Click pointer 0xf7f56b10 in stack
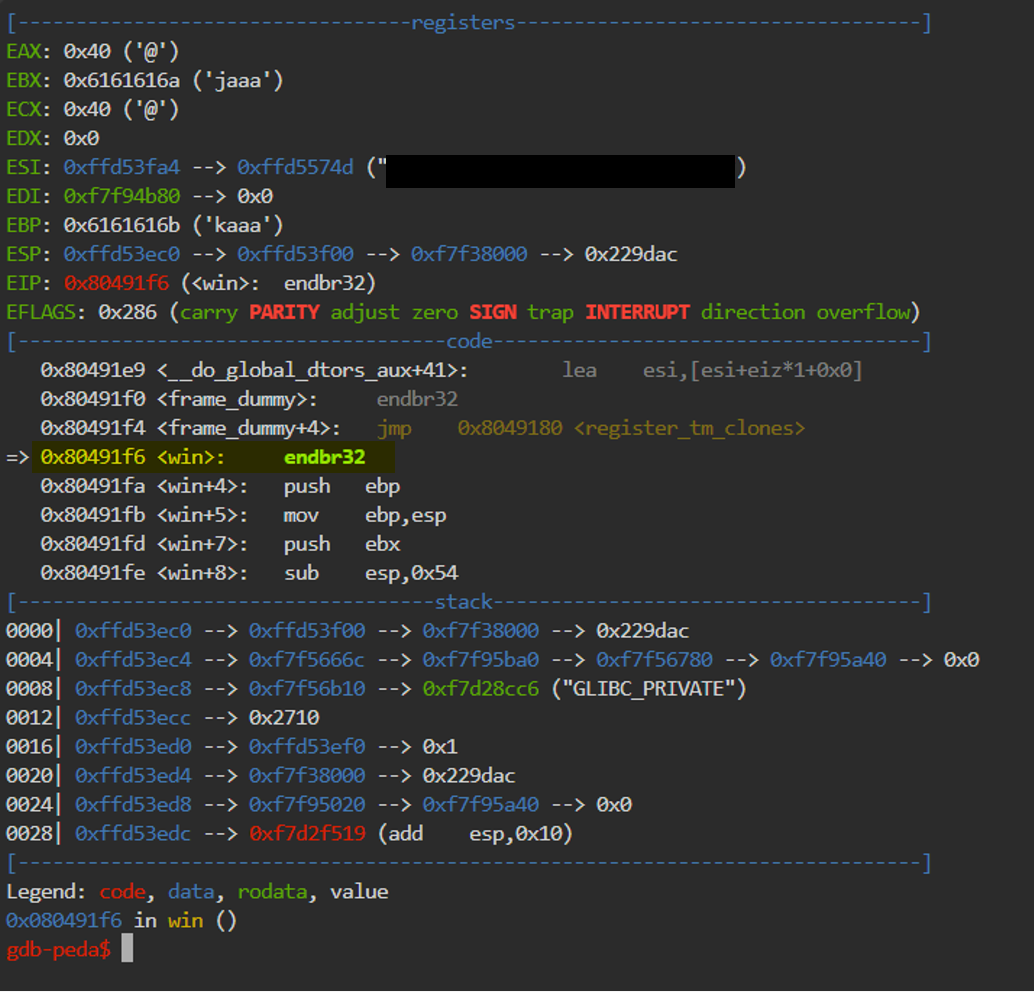 pyautogui.click(x=307, y=689)
